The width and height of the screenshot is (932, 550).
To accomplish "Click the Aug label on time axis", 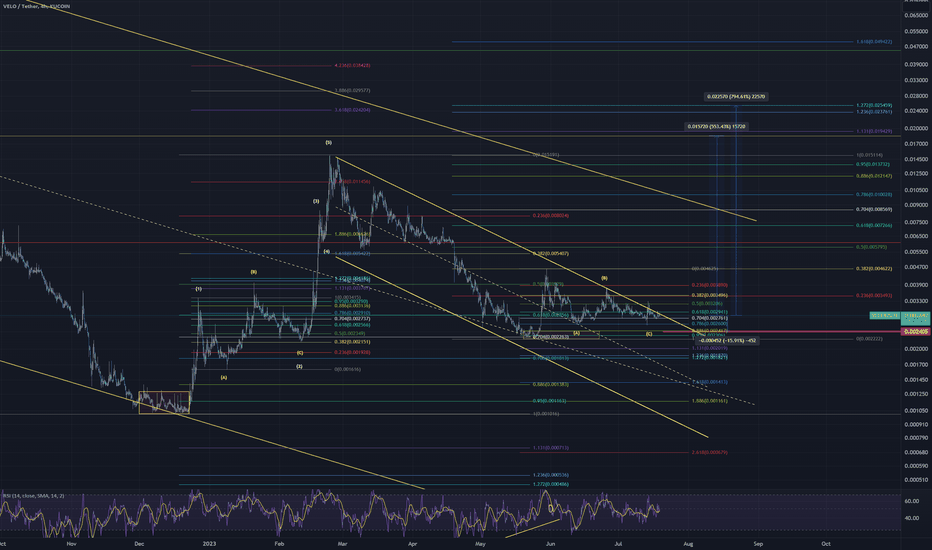I will 688,543.
